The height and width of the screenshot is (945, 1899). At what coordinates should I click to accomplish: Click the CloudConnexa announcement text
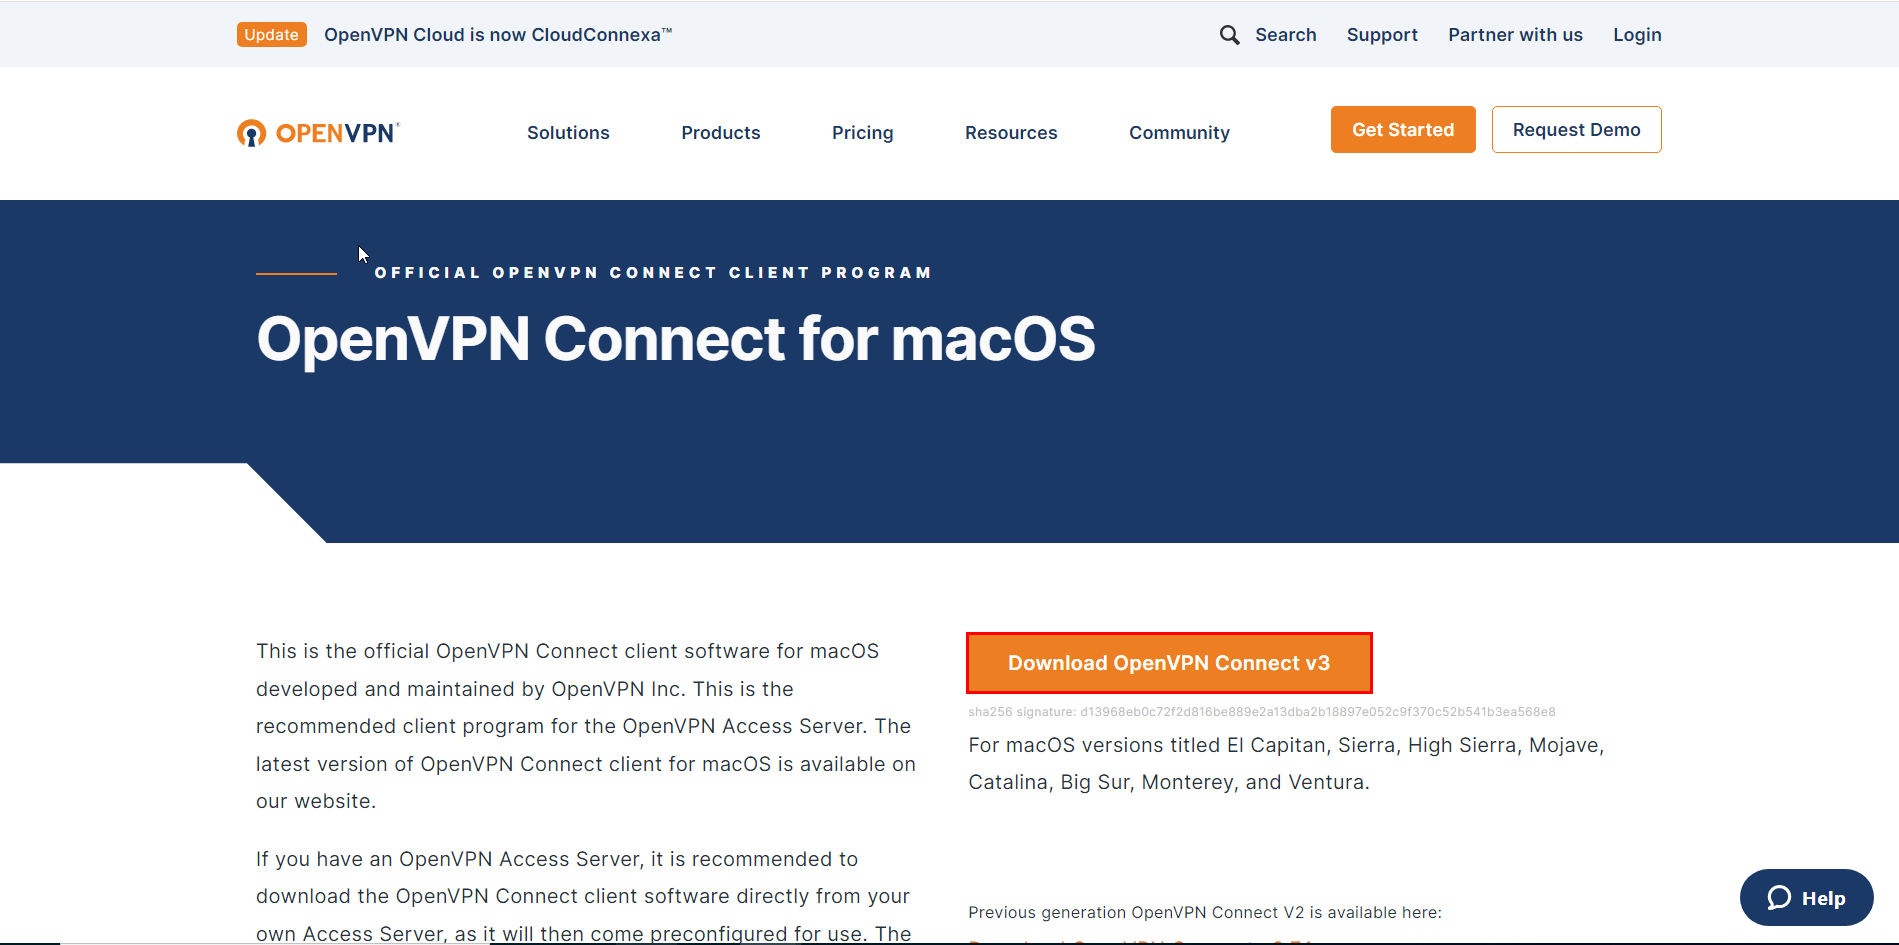pos(498,35)
